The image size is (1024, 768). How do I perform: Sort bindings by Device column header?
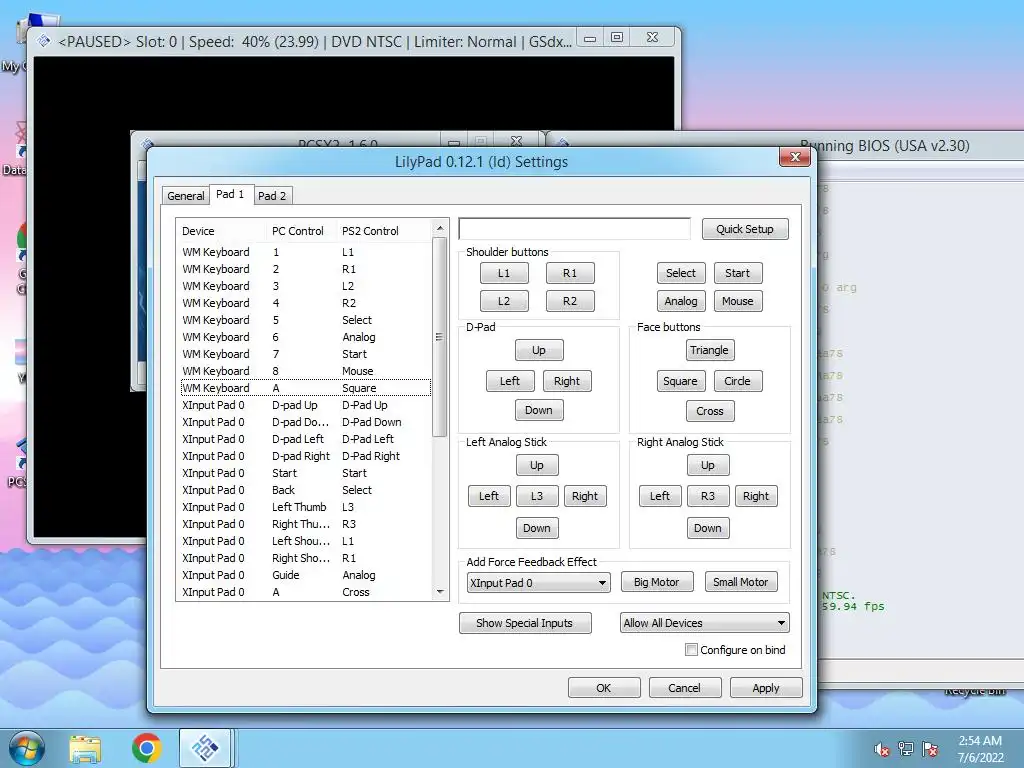point(222,231)
